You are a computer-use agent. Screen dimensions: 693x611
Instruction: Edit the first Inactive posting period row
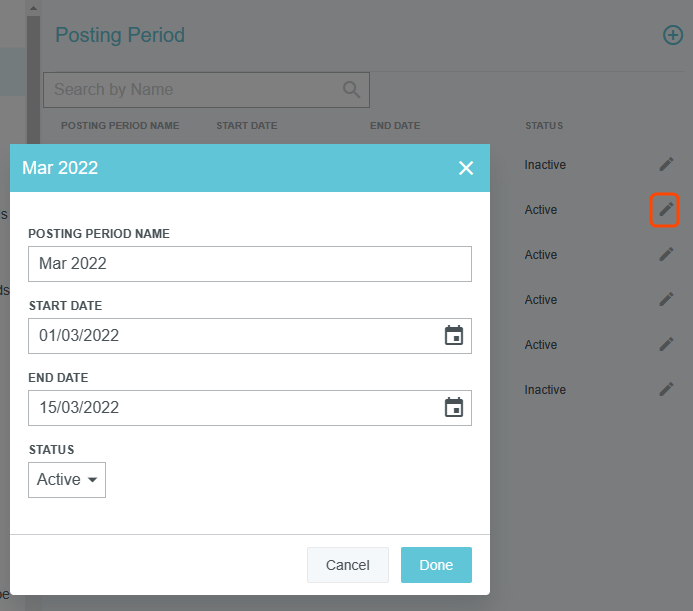(x=666, y=164)
